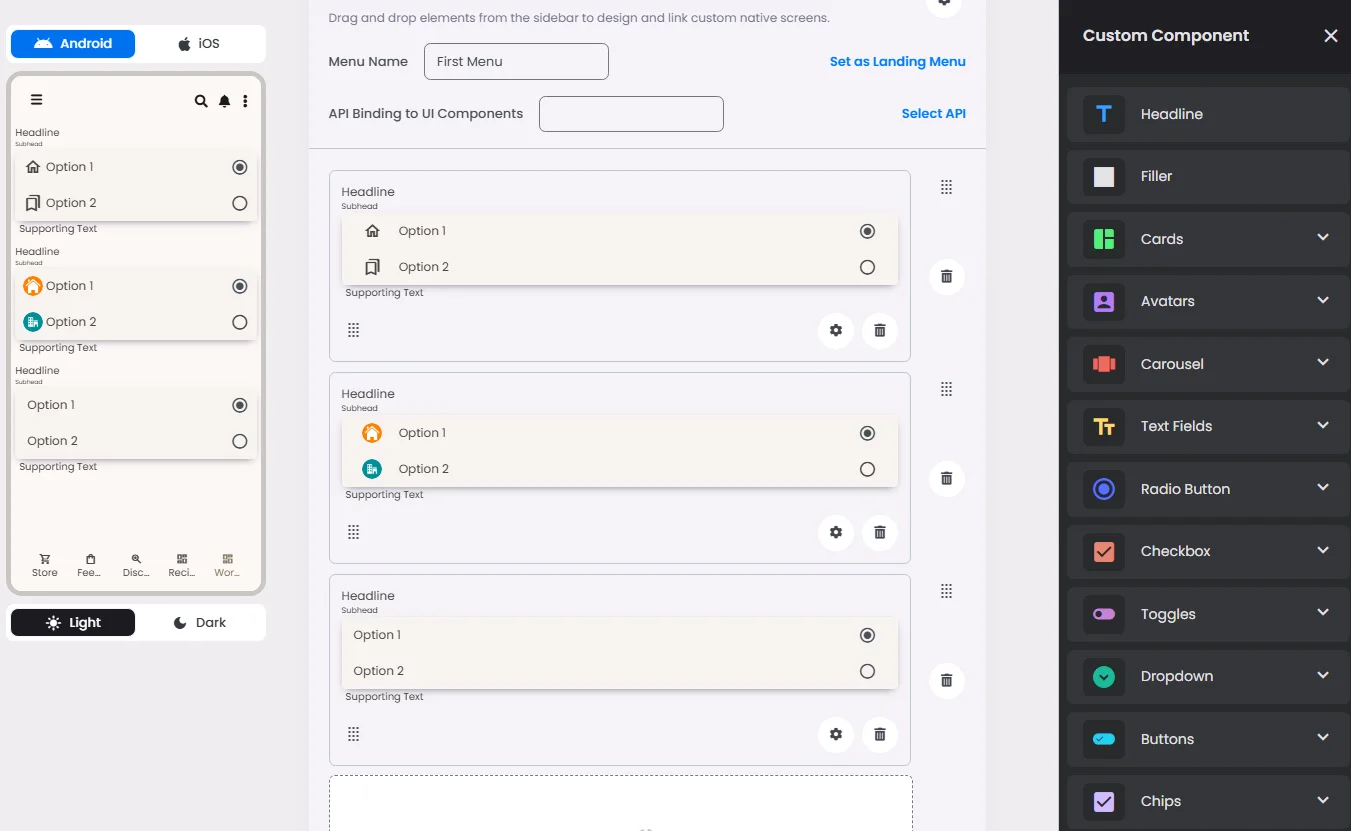The height and width of the screenshot is (831, 1351).
Task: Close the Custom Component panel
Action: click(x=1331, y=36)
